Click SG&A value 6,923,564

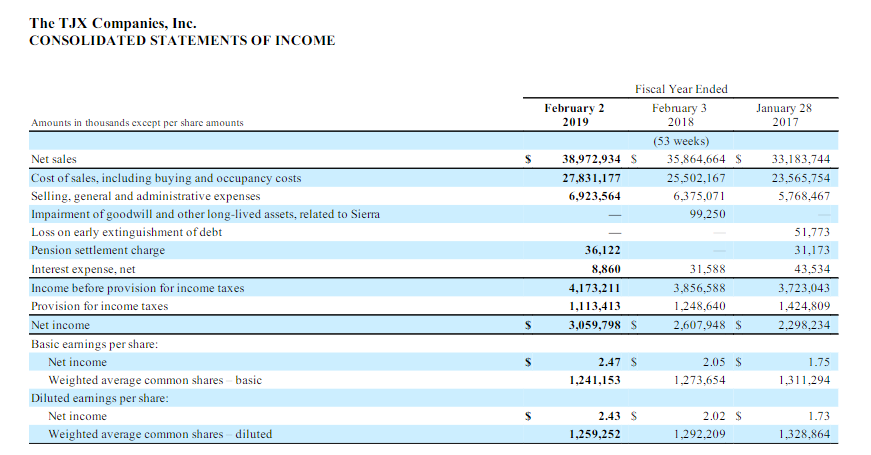(x=594, y=196)
